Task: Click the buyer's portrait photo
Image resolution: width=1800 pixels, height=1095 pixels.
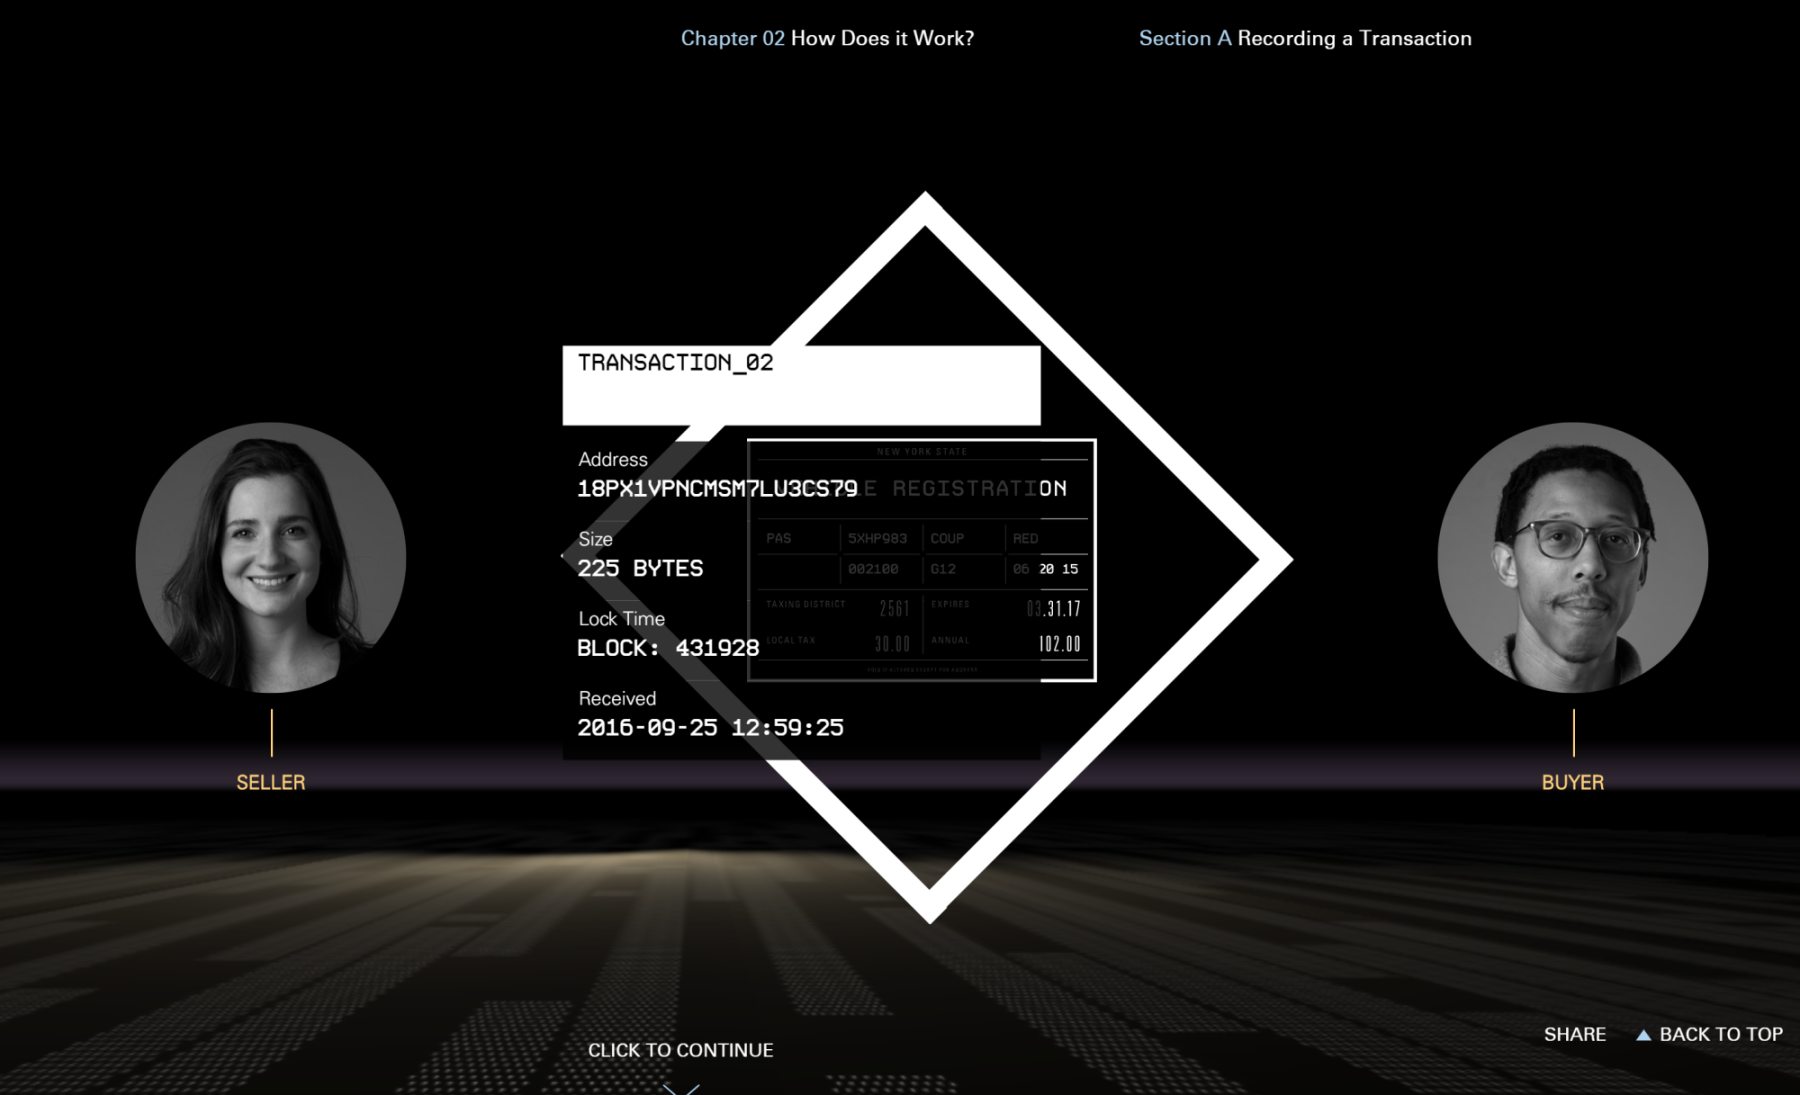Action: (x=1572, y=557)
